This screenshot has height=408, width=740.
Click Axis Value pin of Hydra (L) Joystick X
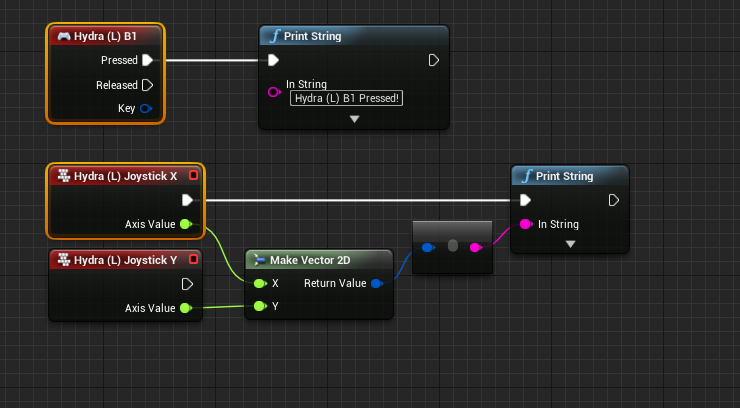(186, 224)
